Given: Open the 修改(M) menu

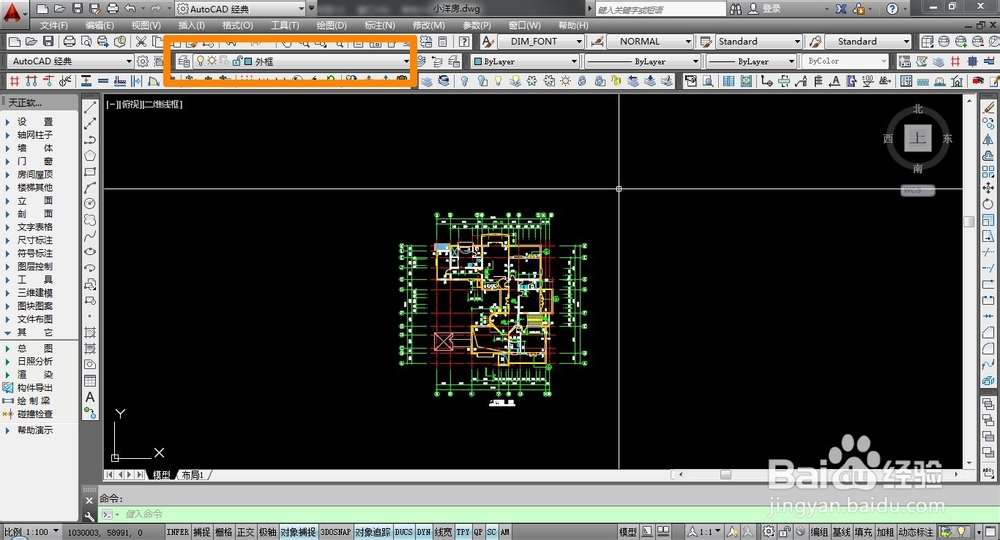Looking at the screenshot, I should coord(429,26).
